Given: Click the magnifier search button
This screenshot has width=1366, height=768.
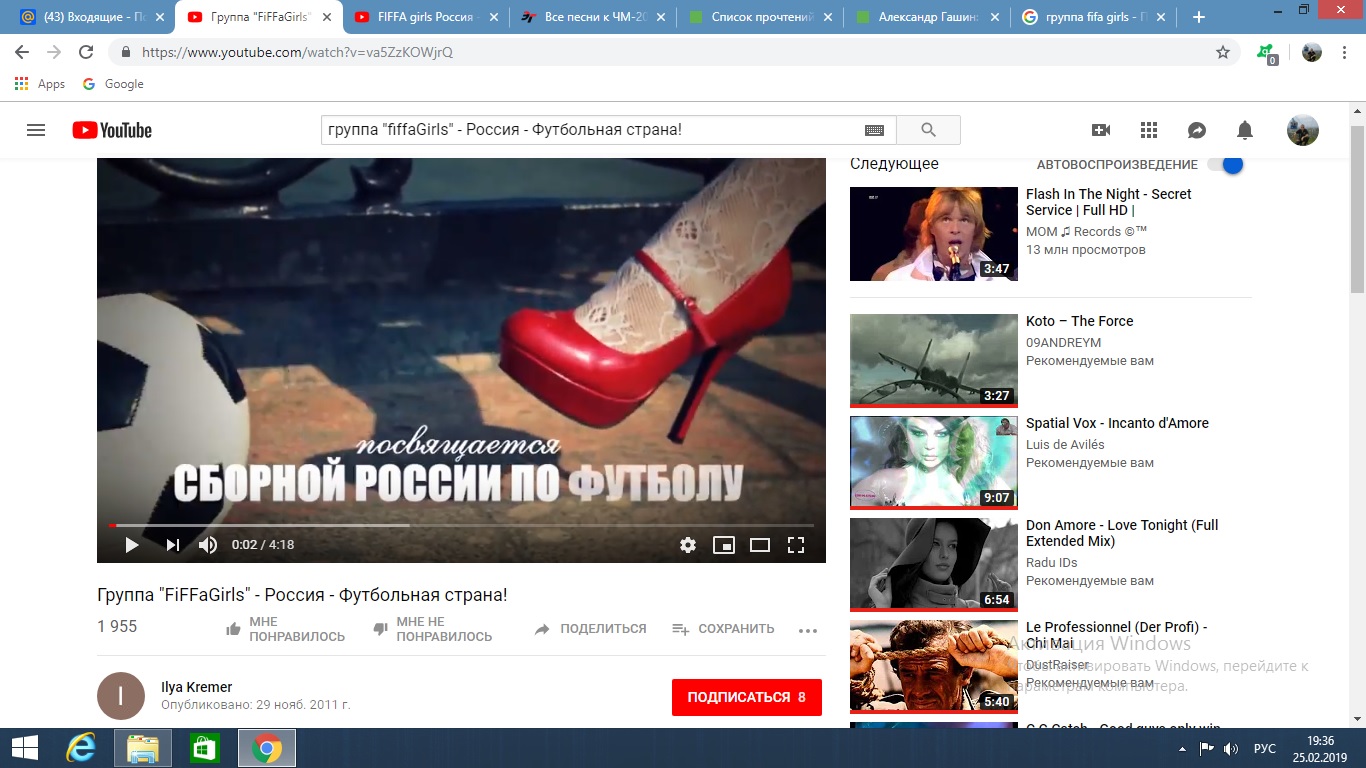Looking at the screenshot, I should tap(928, 130).
